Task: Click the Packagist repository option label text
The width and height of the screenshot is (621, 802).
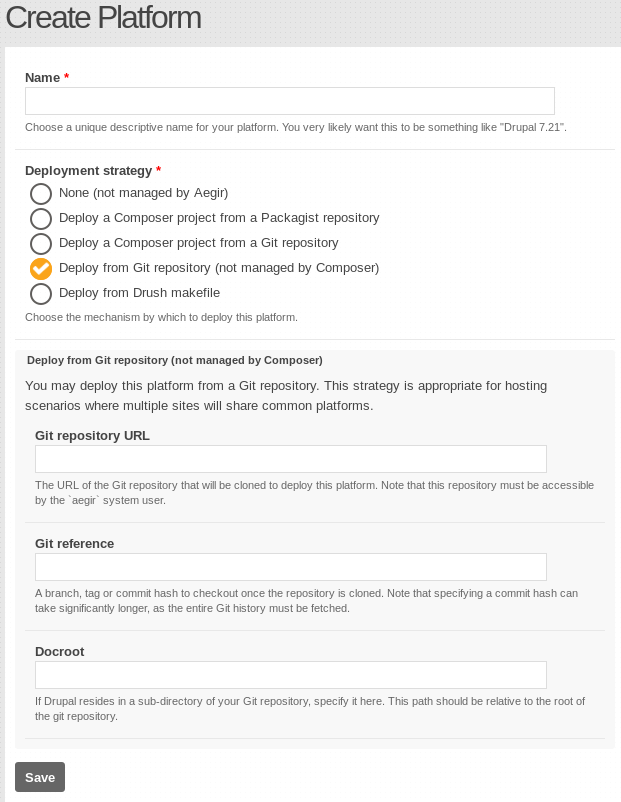Action: click(x=219, y=218)
